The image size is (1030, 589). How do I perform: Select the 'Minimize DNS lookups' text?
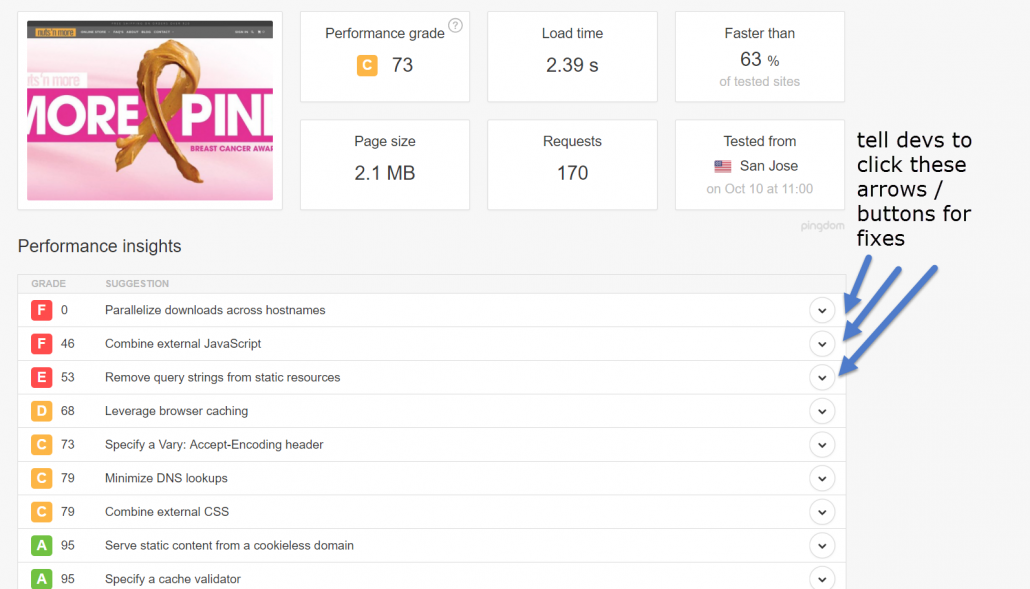point(166,478)
